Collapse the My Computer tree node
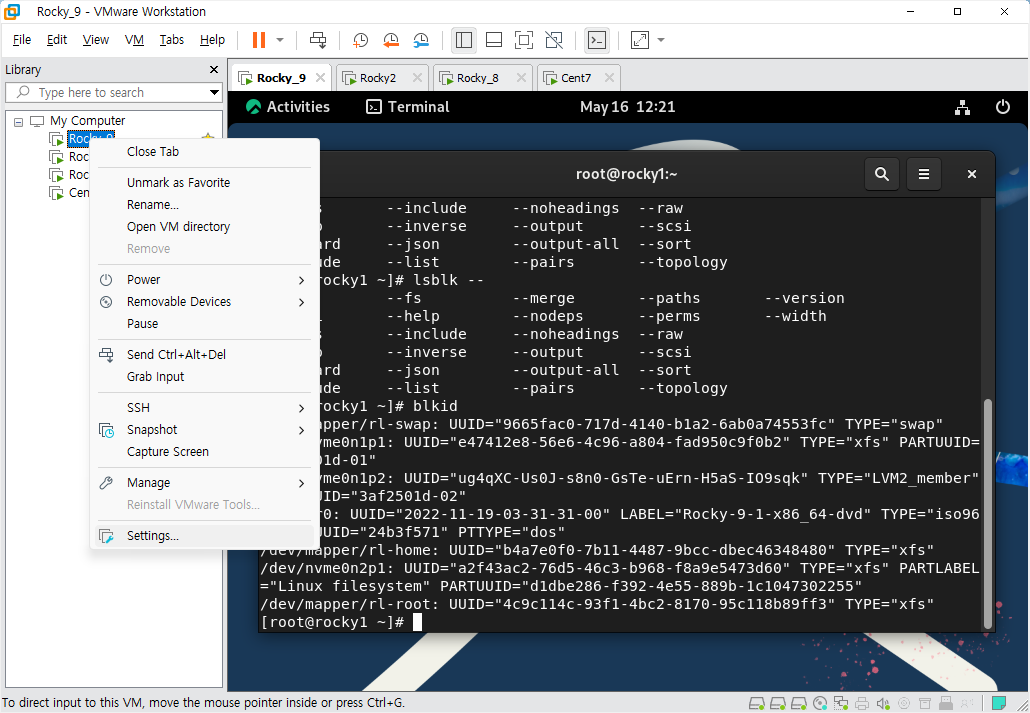The width and height of the screenshot is (1030, 713). [x=18, y=122]
